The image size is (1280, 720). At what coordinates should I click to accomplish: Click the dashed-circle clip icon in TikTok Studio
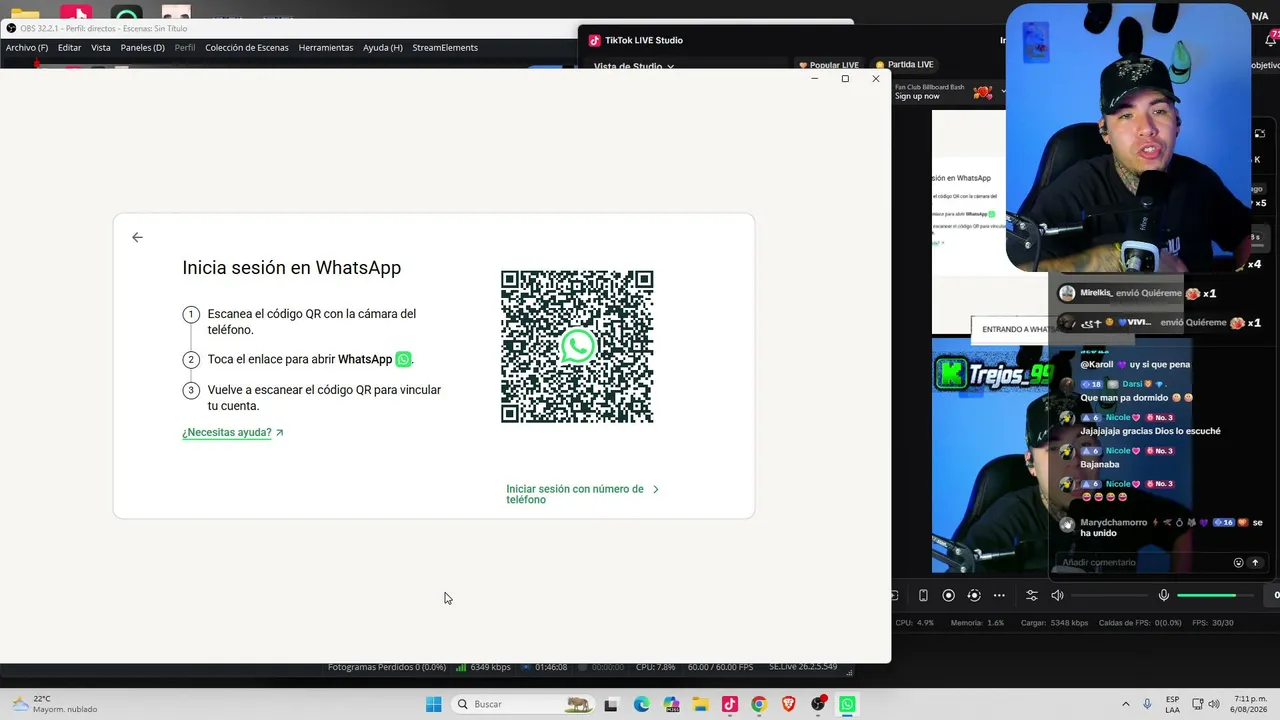pyautogui.click(x=974, y=596)
